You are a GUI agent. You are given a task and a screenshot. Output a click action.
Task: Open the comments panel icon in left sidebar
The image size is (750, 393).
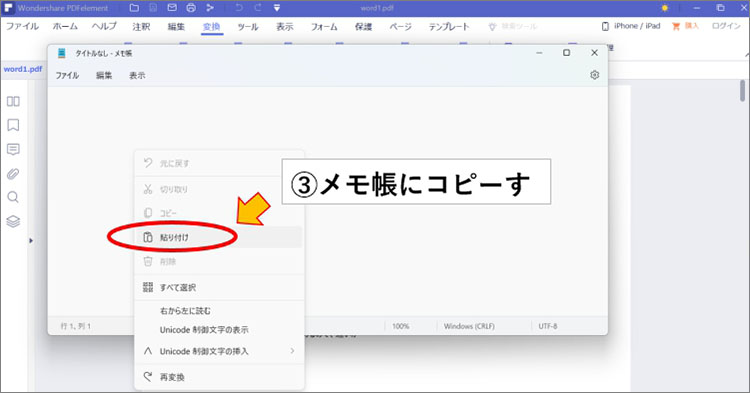13,150
